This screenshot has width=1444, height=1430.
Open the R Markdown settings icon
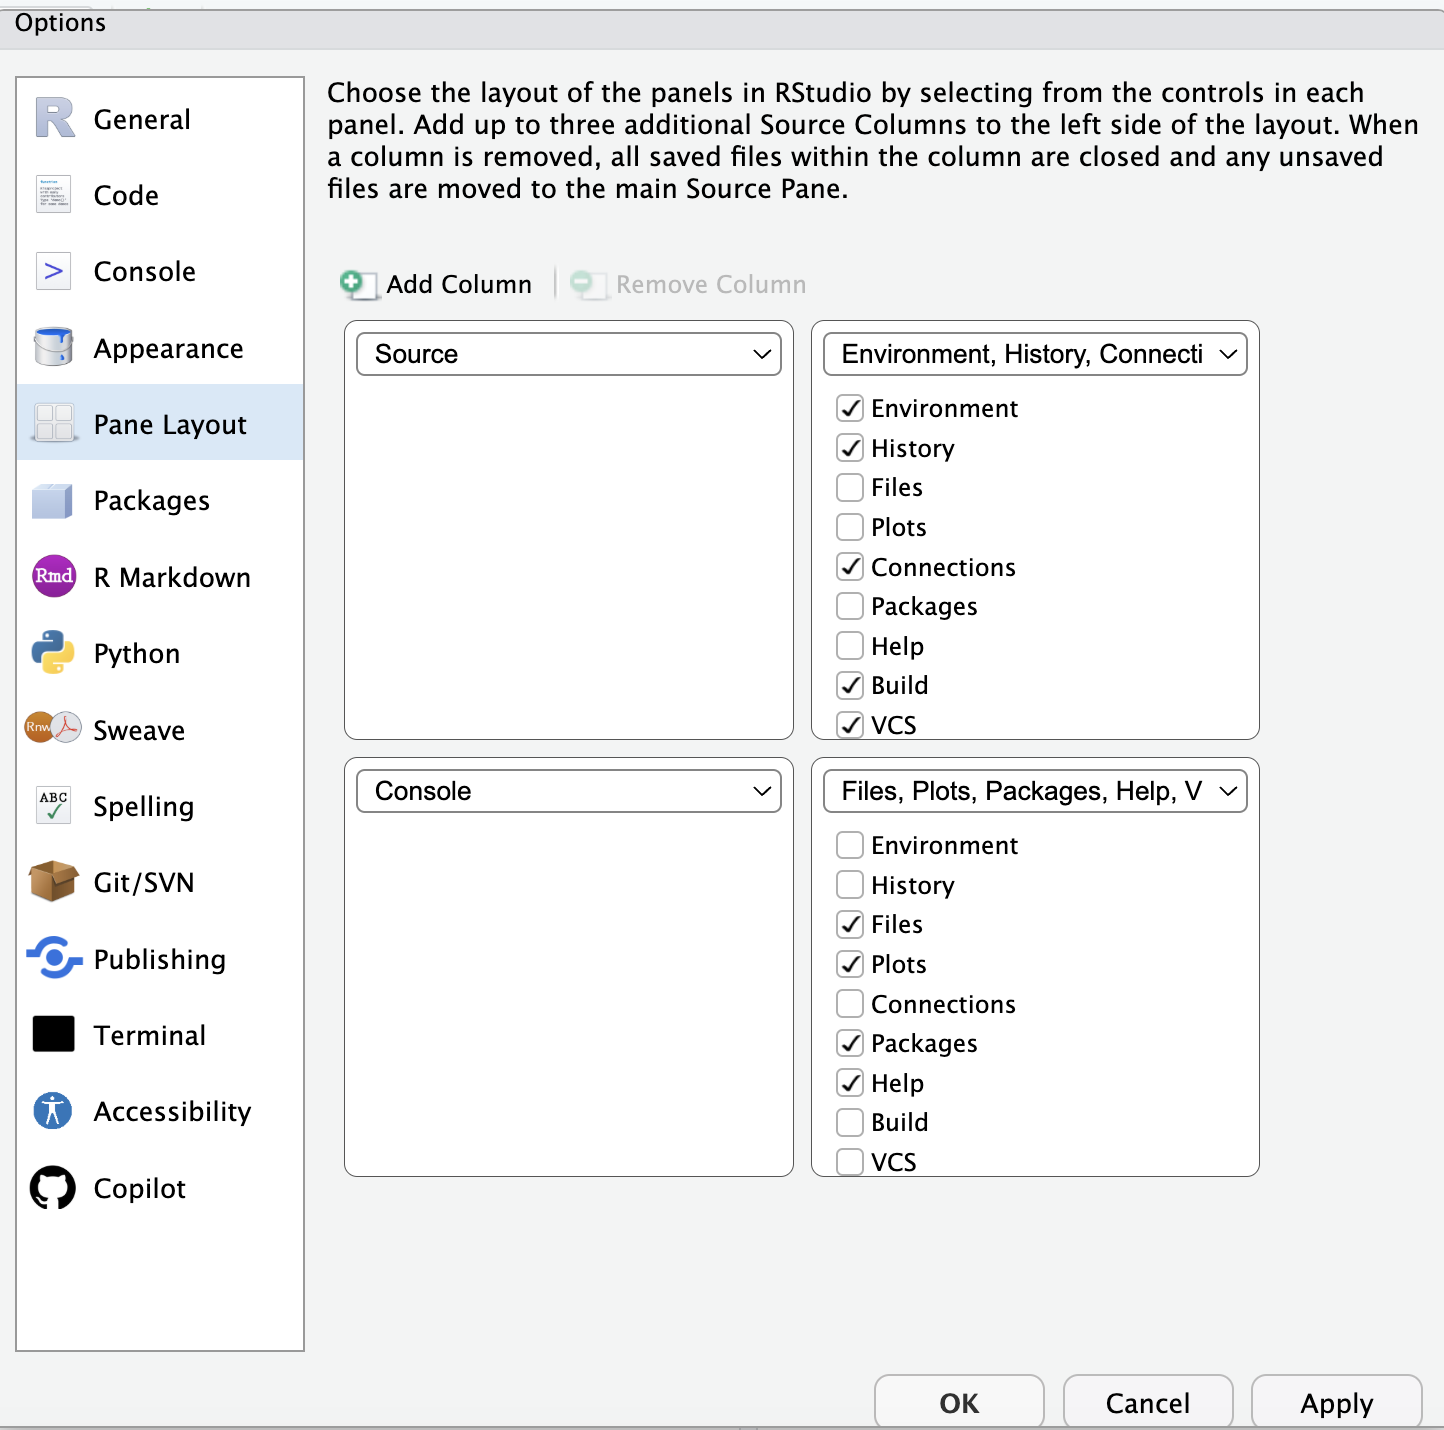point(52,576)
